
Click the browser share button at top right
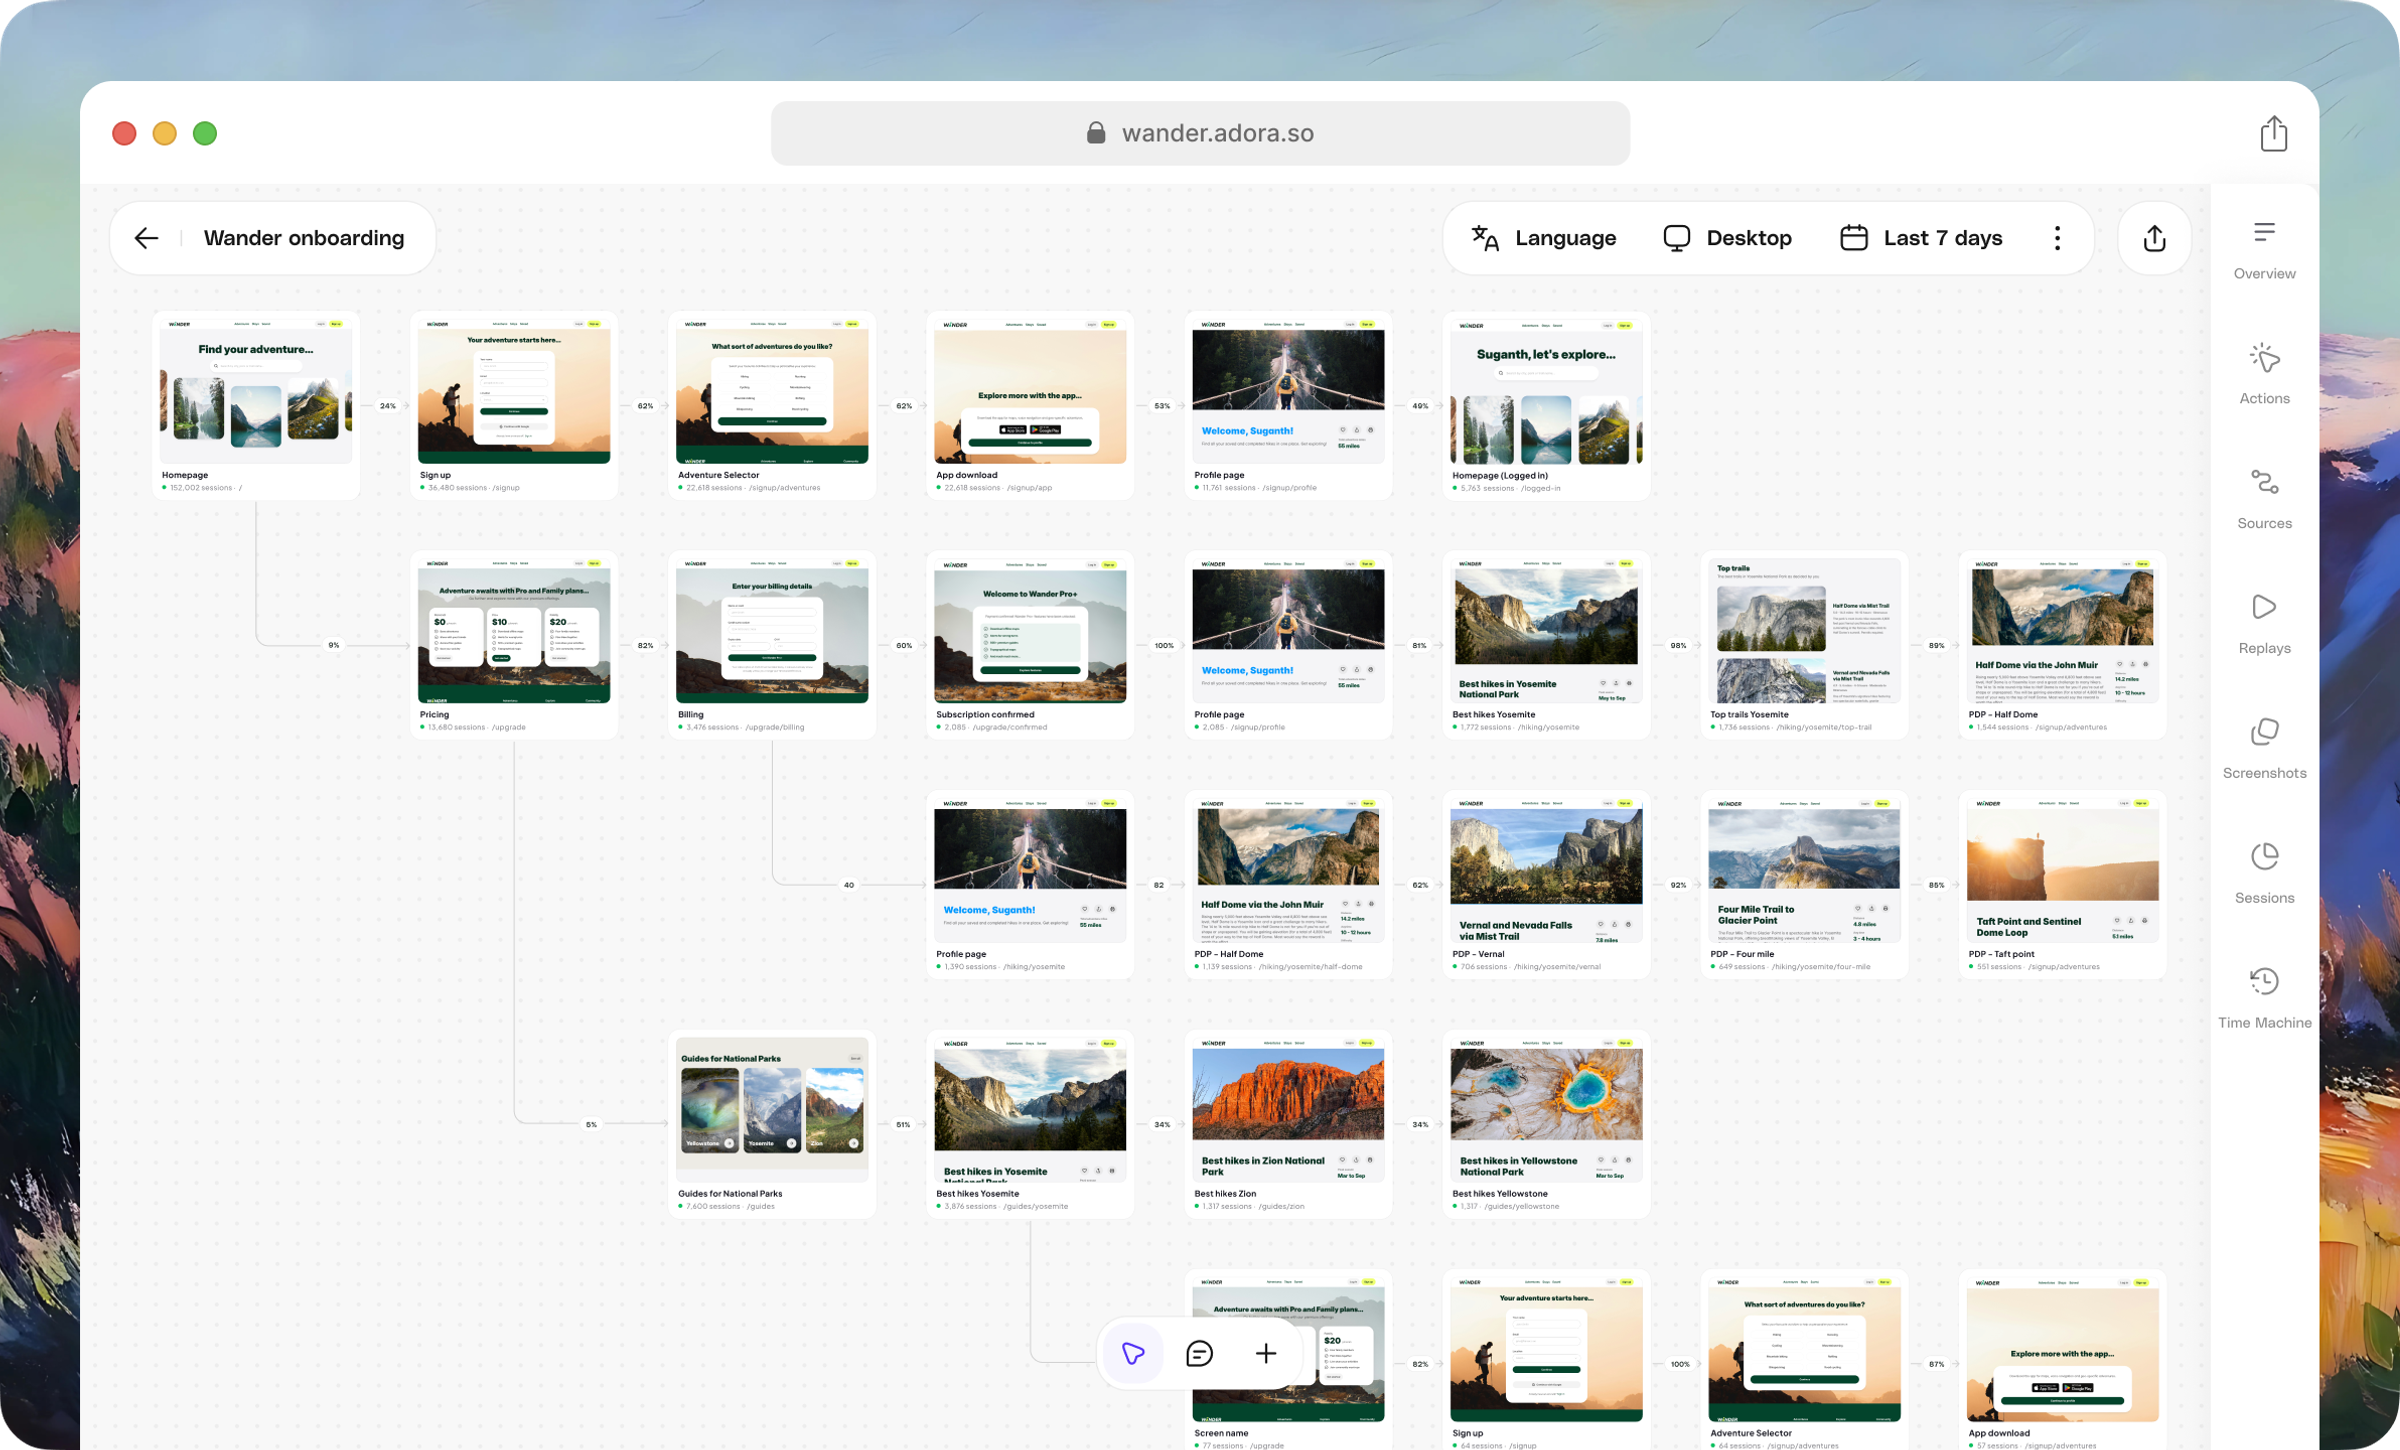(x=2273, y=133)
